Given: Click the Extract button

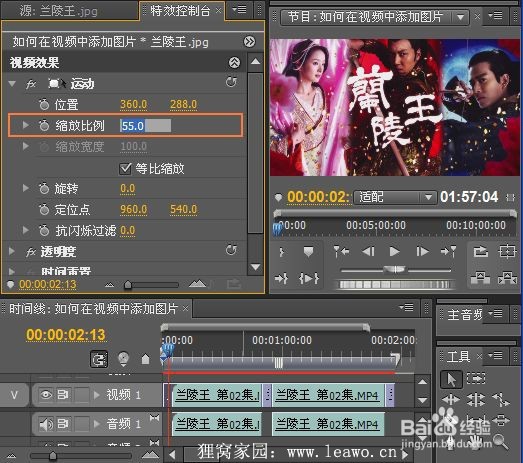Looking at the screenshot, I should [x=507, y=278].
